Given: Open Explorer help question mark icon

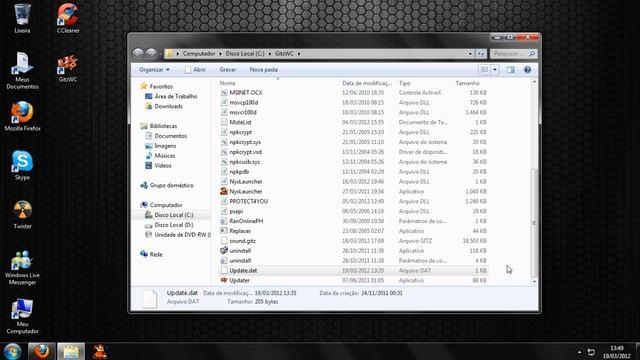Looking at the screenshot, I should click(x=527, y=70).
